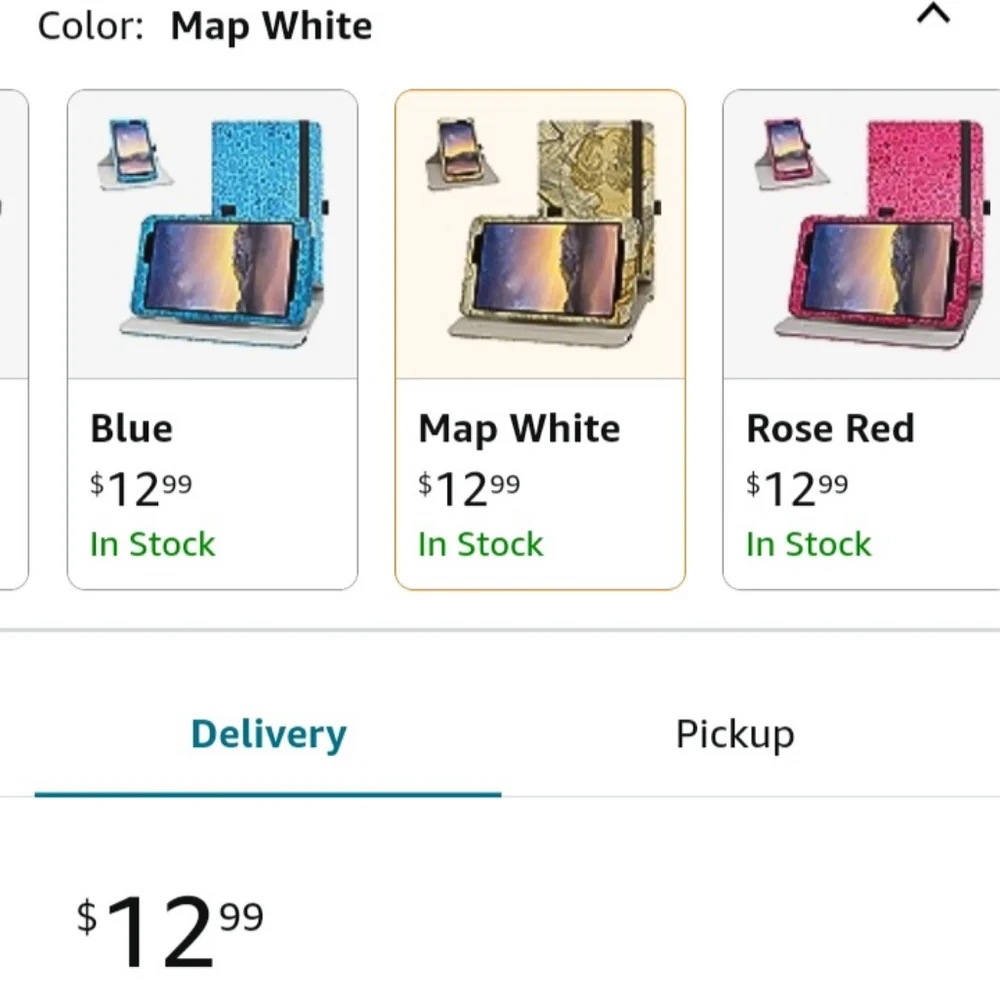The width and height of the screenshot is (1000, 1000).
Task: Click the $12.99 price under Blue
Action: pos(141,489)
